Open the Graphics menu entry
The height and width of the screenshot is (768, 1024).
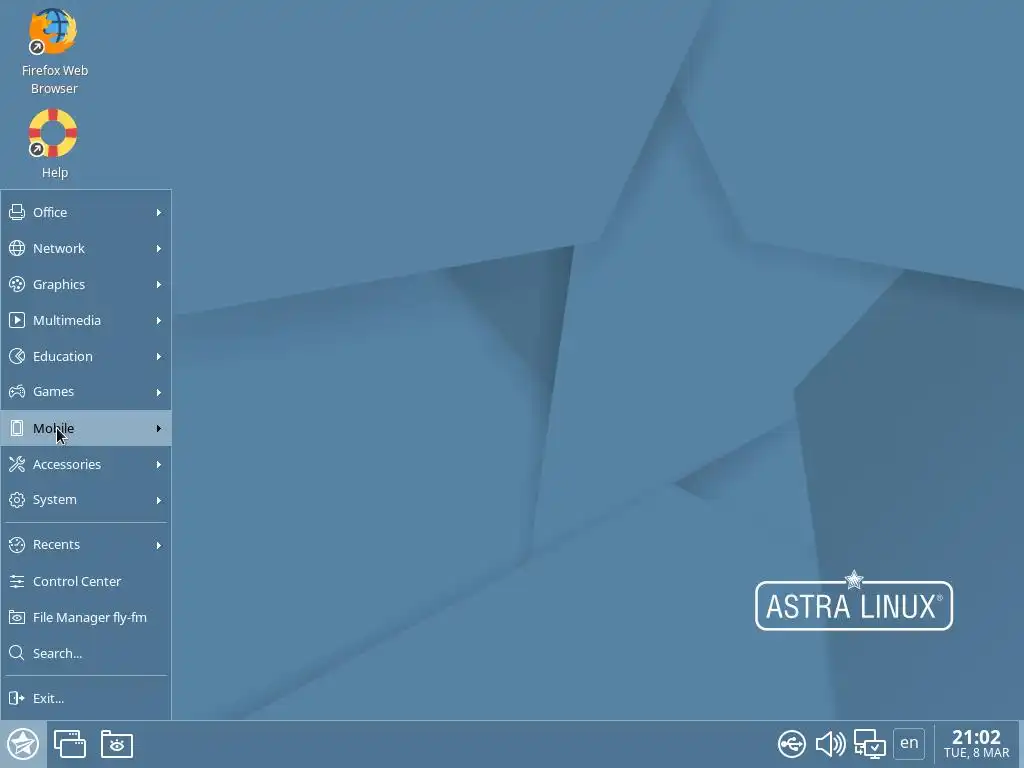(x=86, y=284)
